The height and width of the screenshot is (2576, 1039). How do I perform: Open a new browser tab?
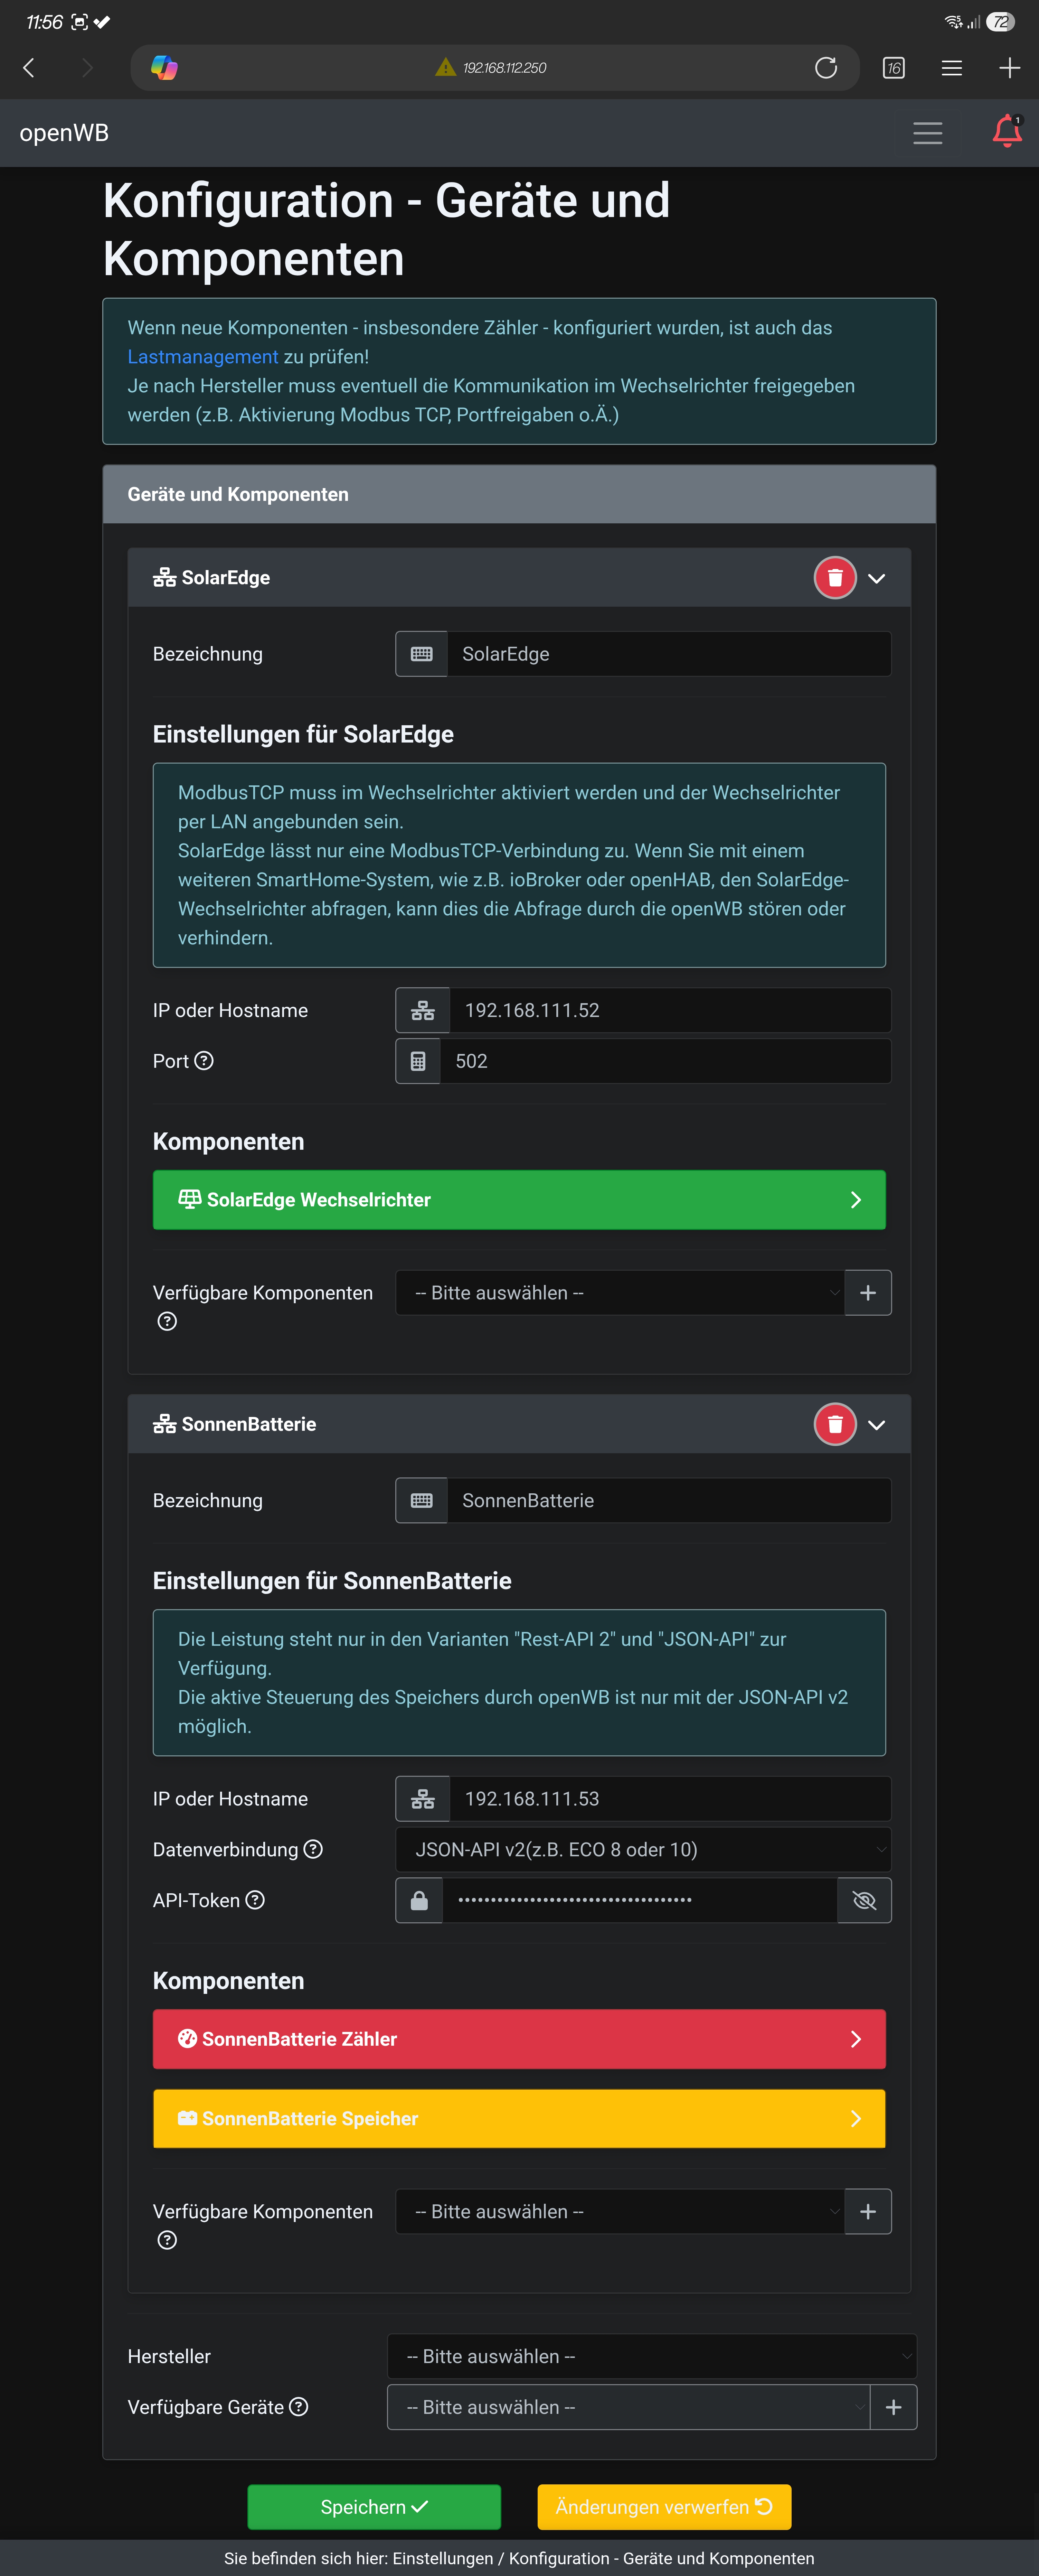[x=1009, y=68]
